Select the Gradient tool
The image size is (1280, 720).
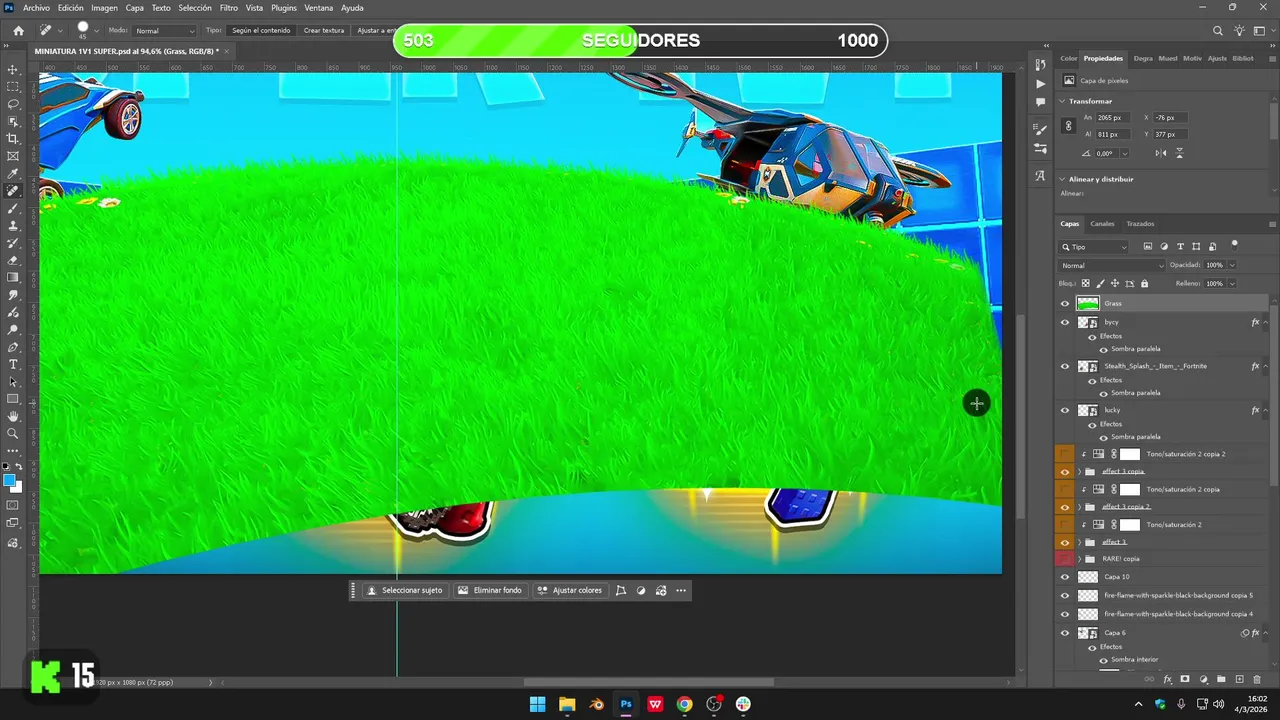pyautogui.click(x=13, y=277)
